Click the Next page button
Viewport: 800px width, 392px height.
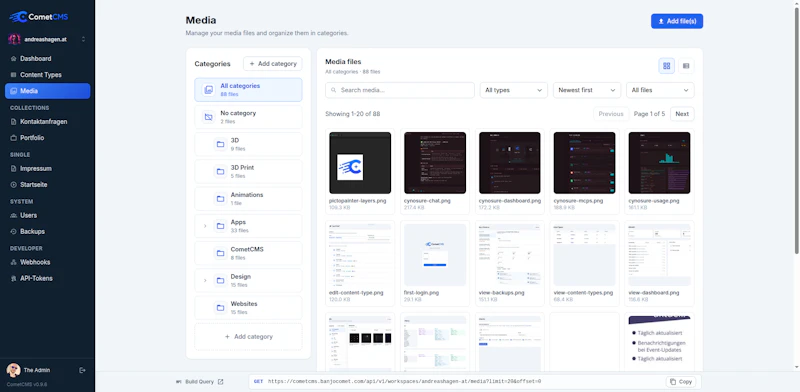pyautogui.click(x=682, y=114)
